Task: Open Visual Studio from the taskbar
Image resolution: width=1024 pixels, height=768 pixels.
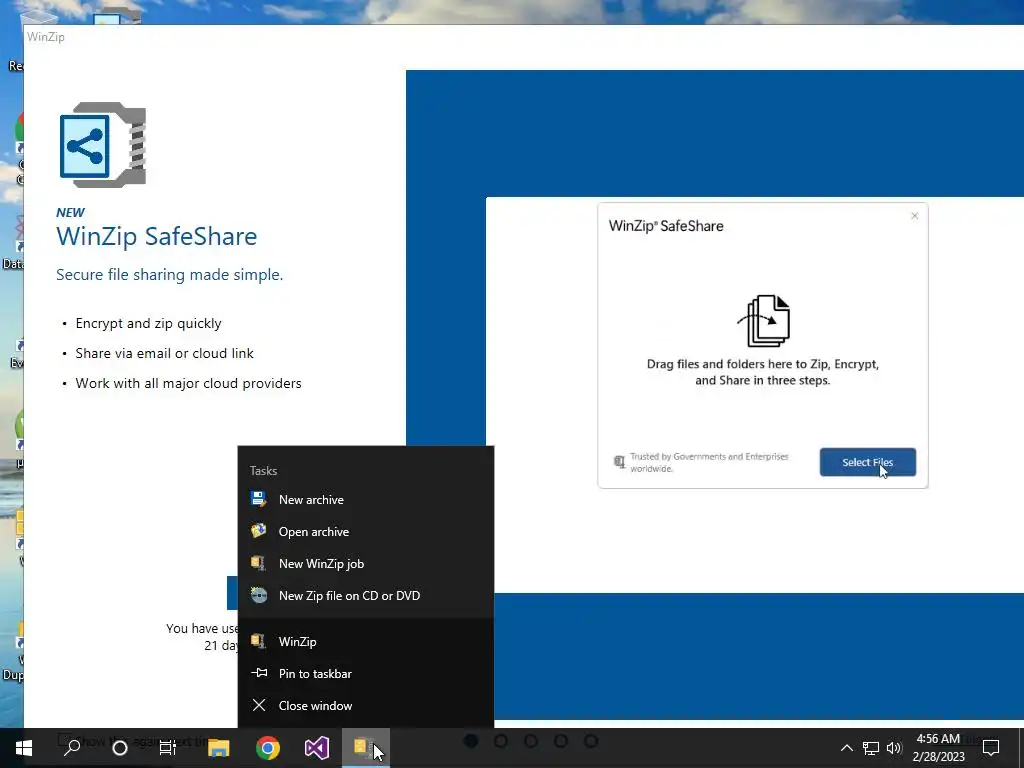Action: coord(317,748)
